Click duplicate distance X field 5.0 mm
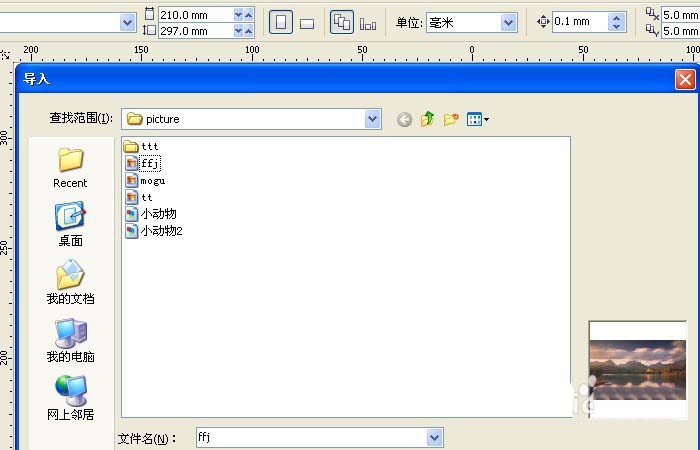 point(680,15)
